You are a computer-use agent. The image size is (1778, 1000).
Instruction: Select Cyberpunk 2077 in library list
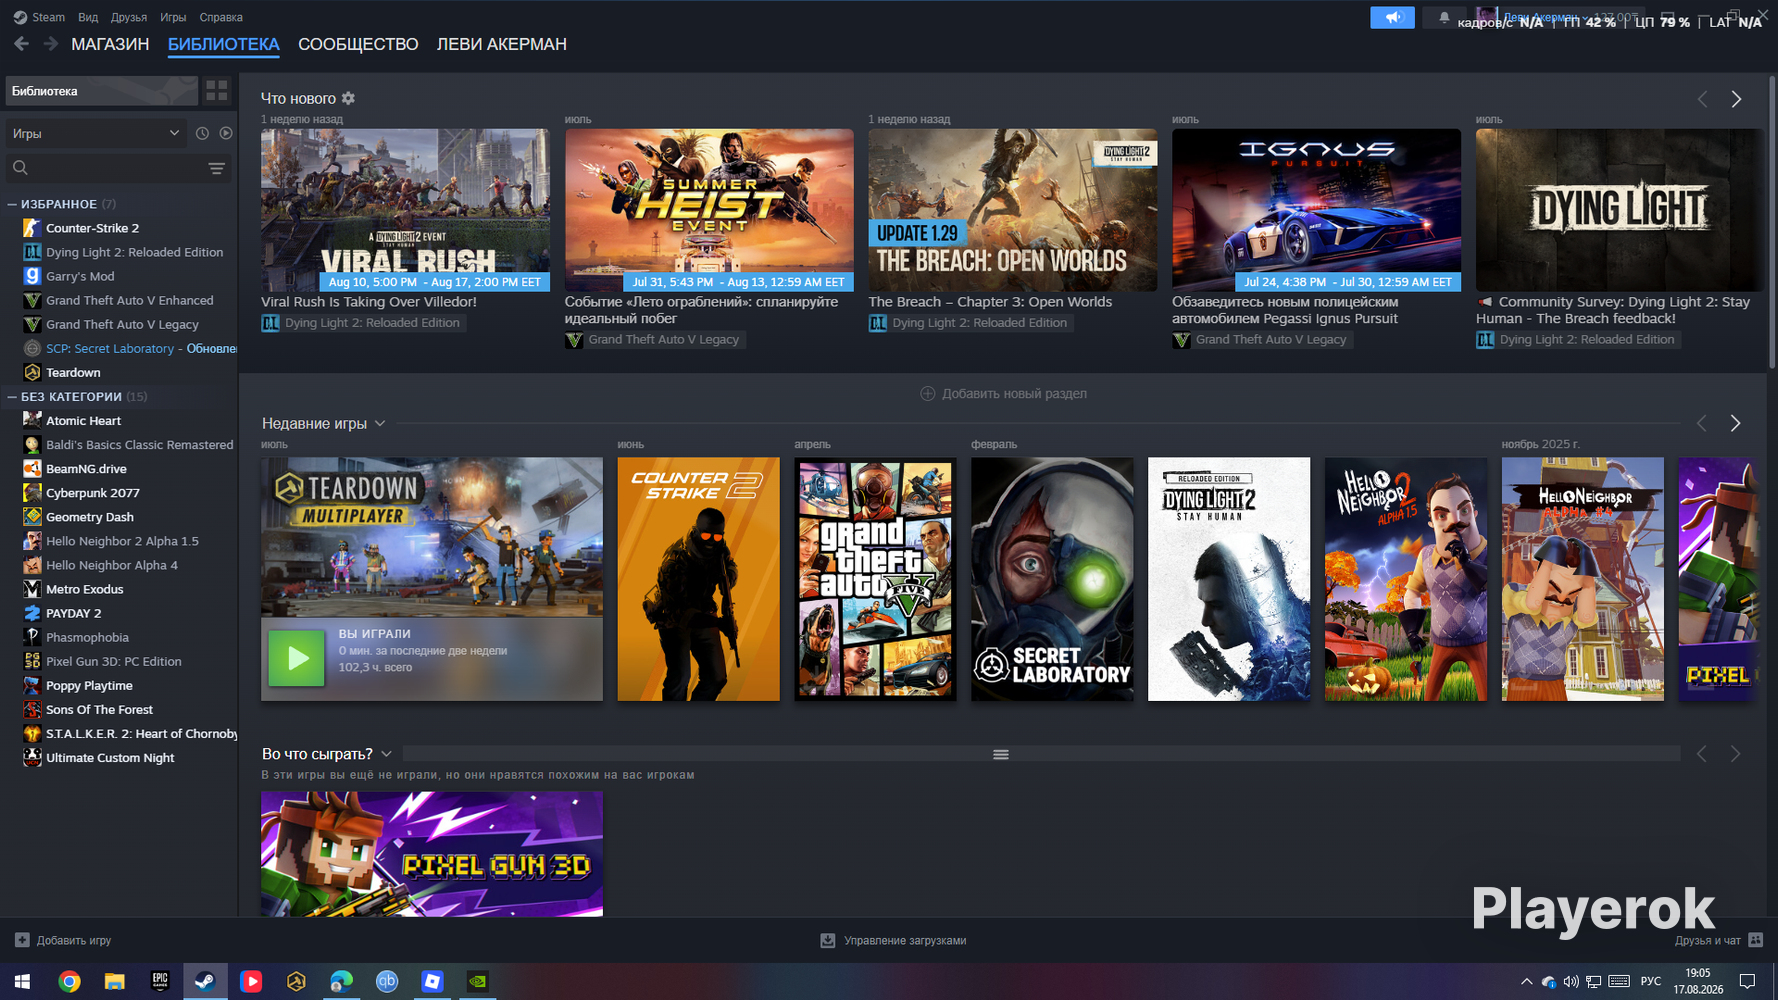pos(92,493)
